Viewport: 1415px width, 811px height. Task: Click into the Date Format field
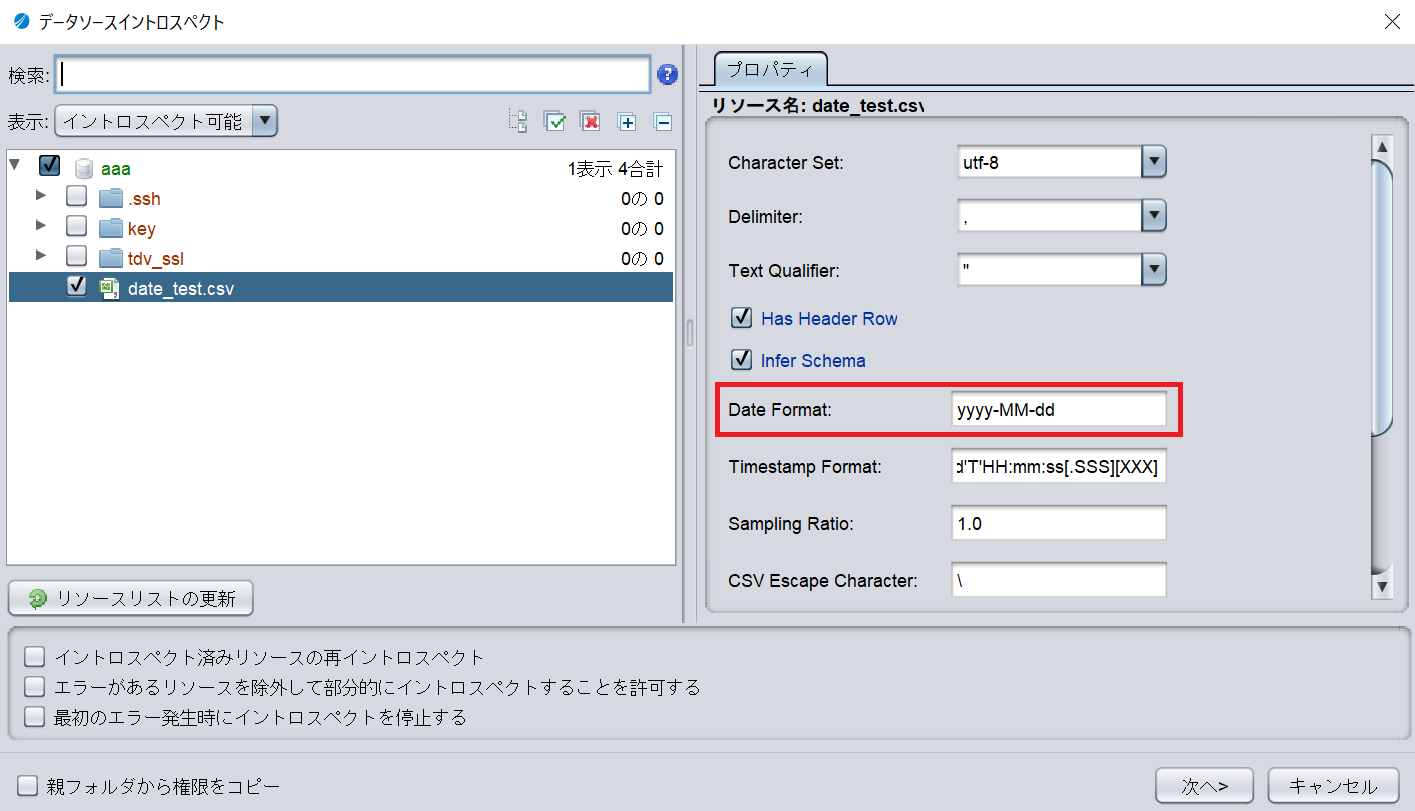(1058, 409)
